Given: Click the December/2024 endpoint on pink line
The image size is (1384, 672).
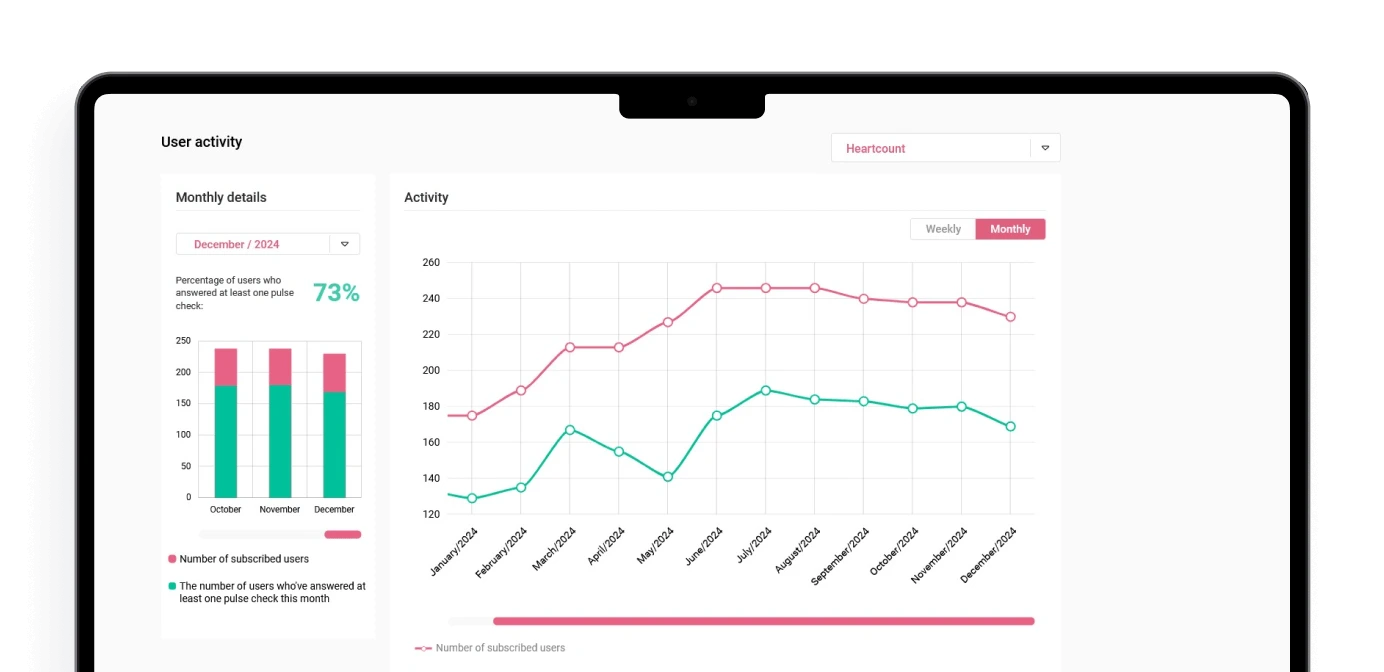Looking at the screenshot, I should 1012,316.
